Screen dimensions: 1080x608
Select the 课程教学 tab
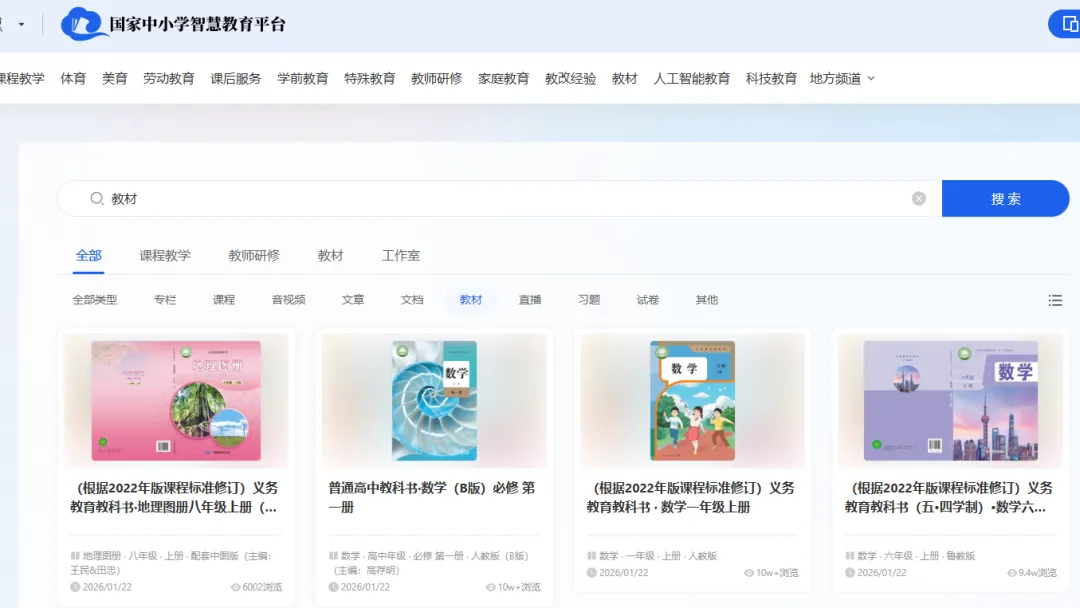tap(165, 255)
